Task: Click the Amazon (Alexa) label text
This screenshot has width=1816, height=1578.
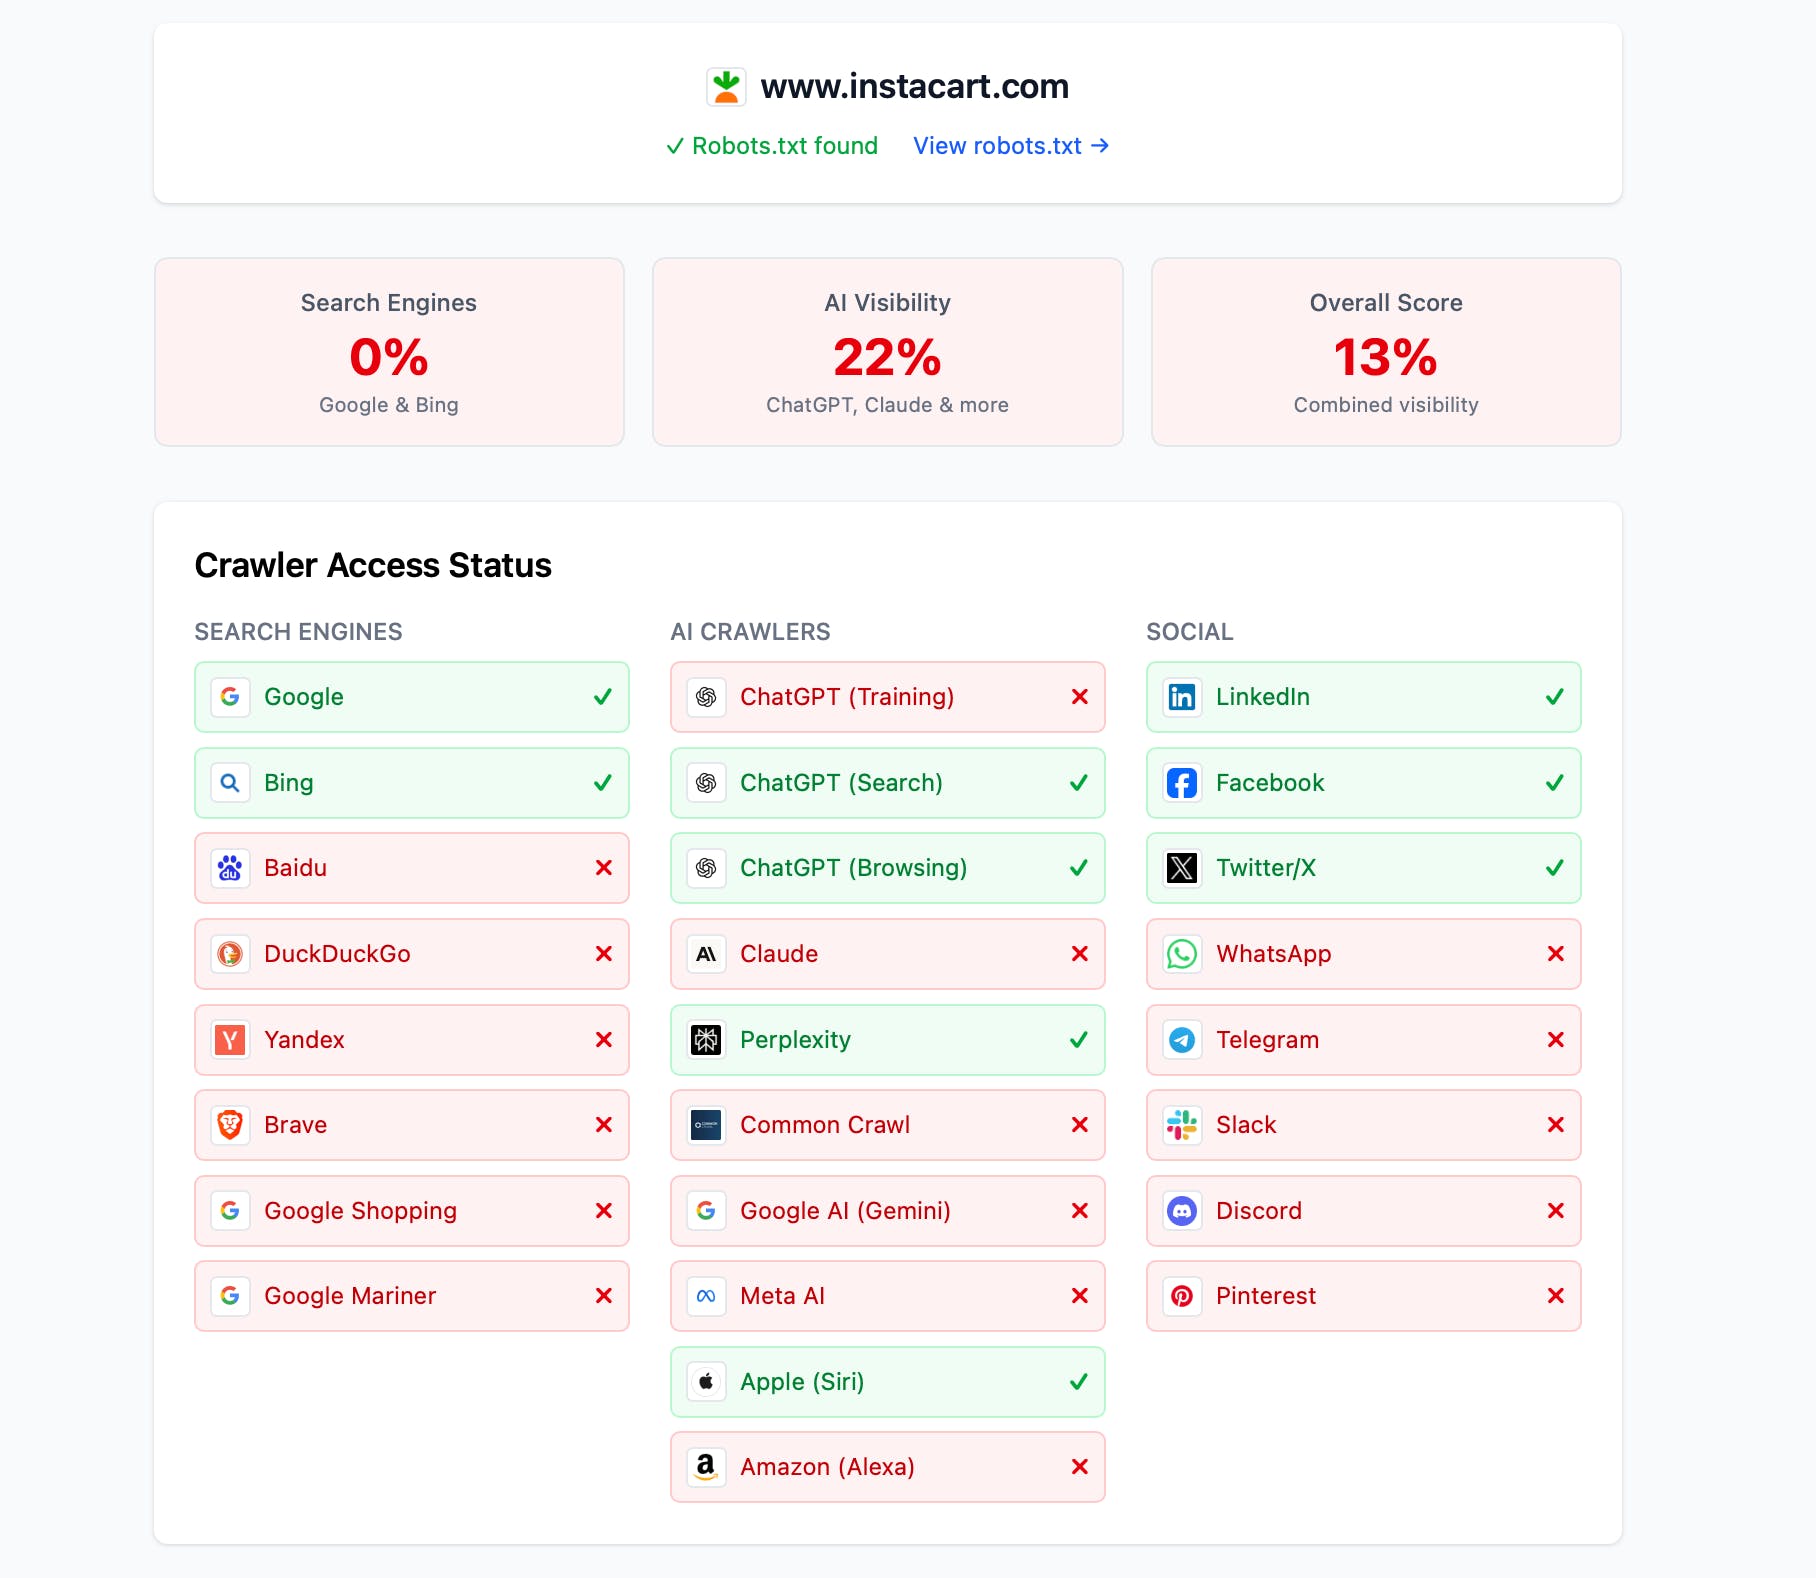Action: pyautogui.click(x=827, y=1467)
